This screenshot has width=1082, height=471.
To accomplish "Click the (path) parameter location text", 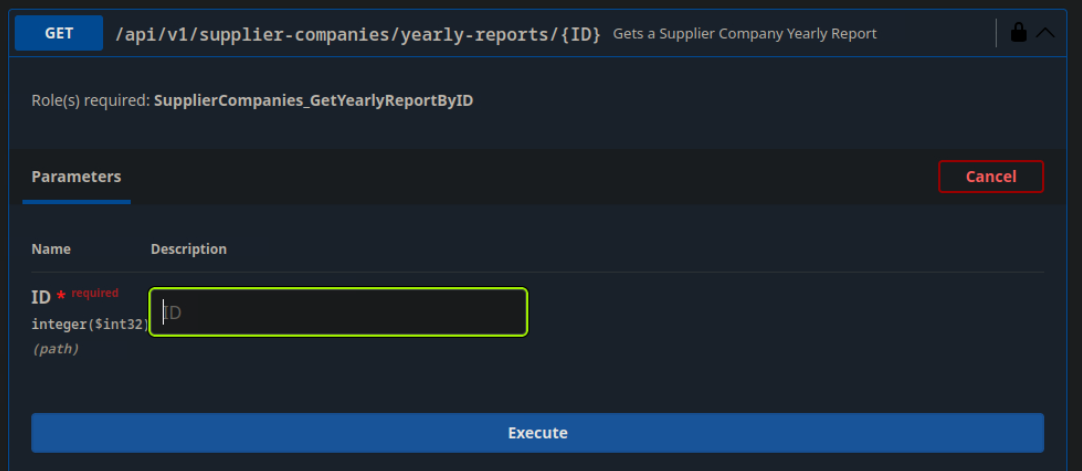I will click(x=55, y=349).
